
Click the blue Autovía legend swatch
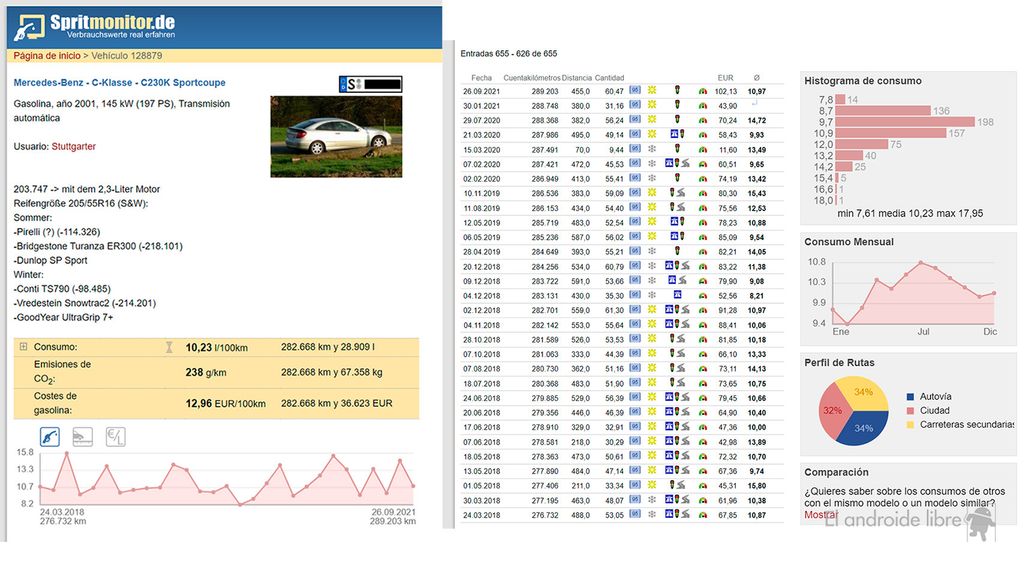click(x=910, y=397)
